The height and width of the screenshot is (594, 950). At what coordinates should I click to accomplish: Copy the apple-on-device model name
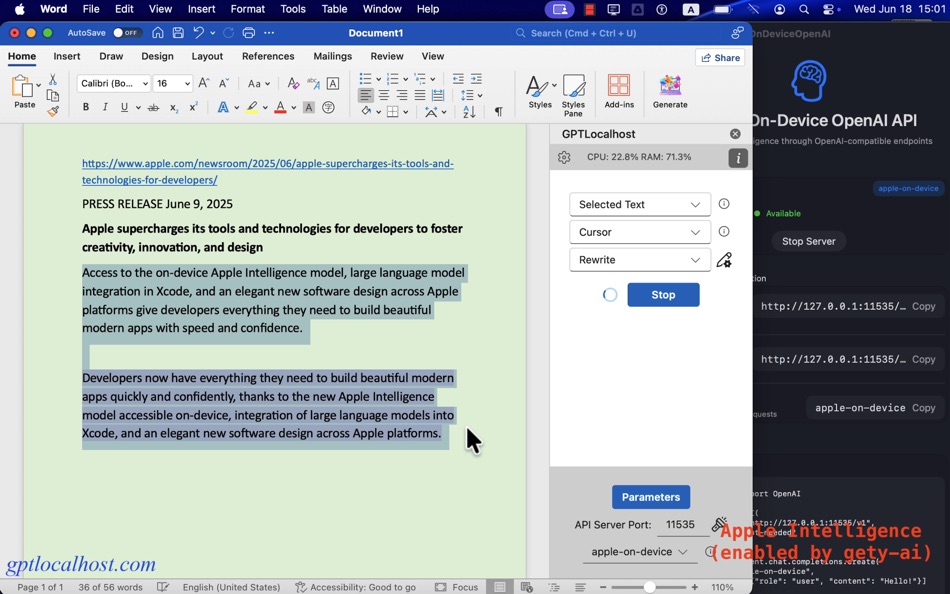point(923,408)
